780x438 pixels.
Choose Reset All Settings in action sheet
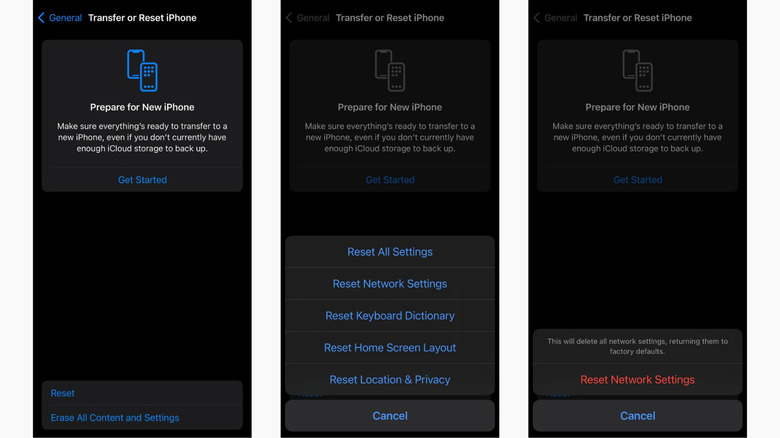[390, 252]
